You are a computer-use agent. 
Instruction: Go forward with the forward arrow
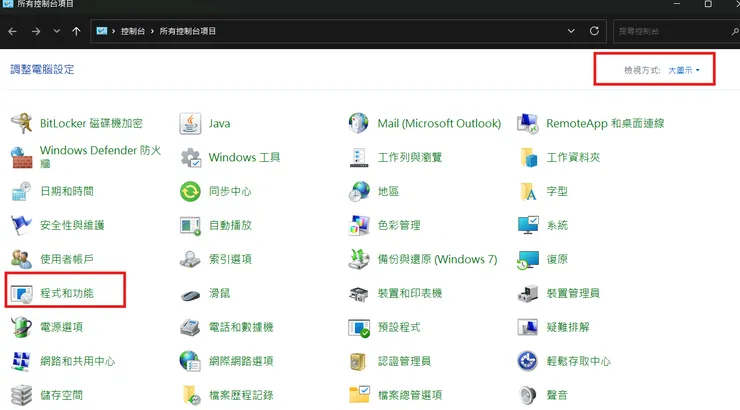(x=36, y=31)
